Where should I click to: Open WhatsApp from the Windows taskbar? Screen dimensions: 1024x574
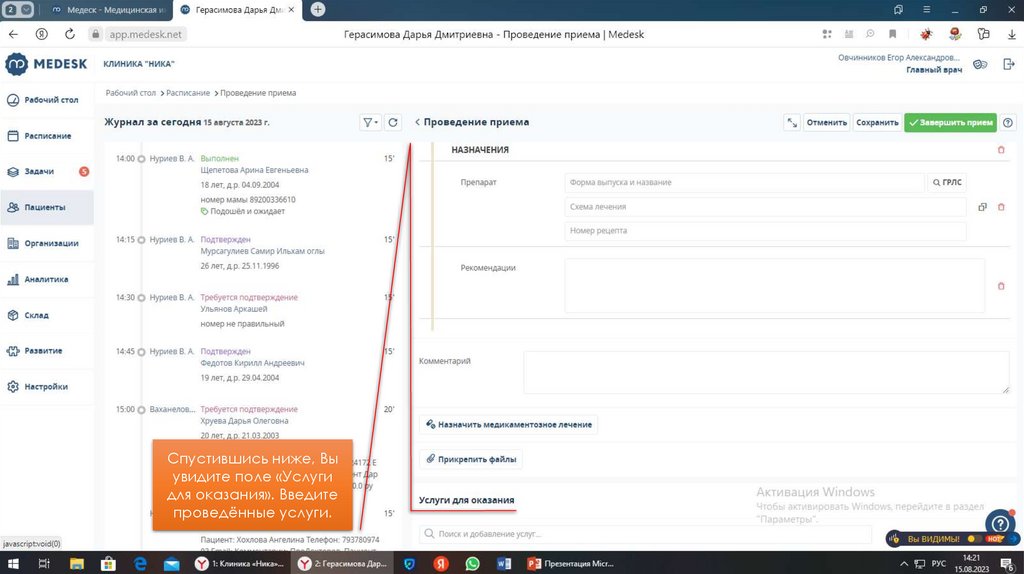472,564
